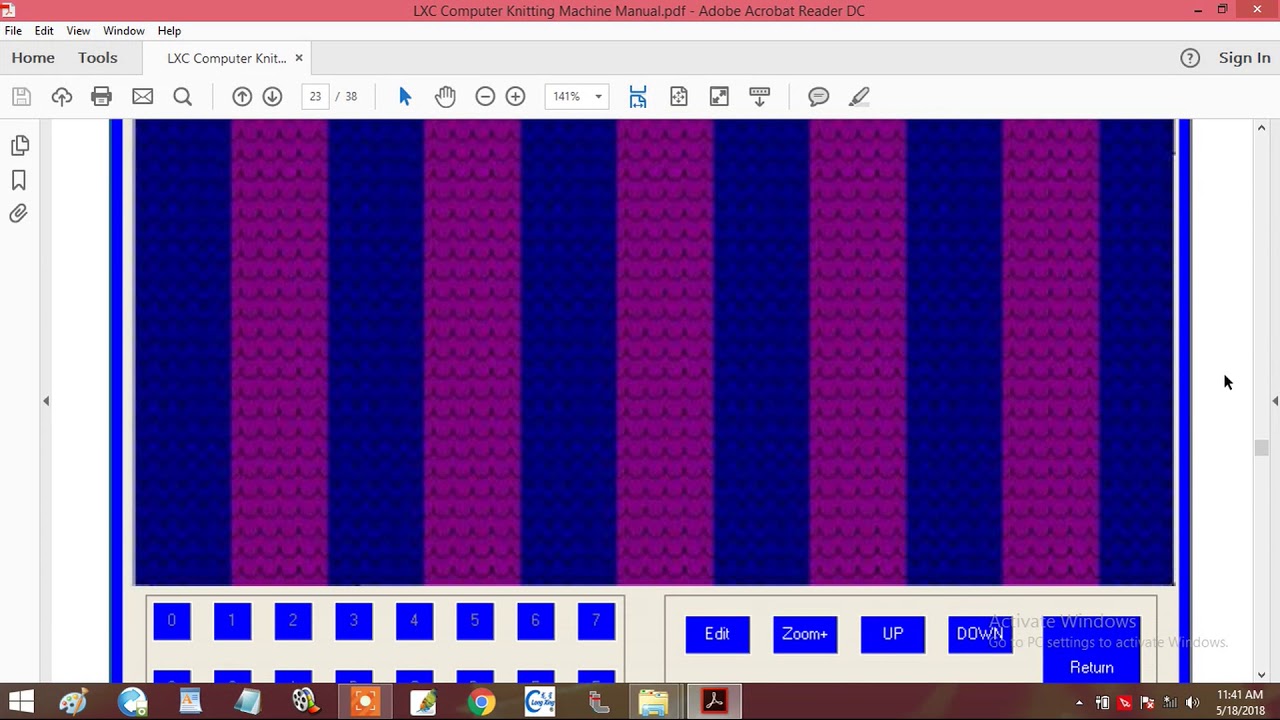This screenshot has height=720, width=1280.
Task: Click the blue Zoom+ button
Action: (x=805, y=634)
